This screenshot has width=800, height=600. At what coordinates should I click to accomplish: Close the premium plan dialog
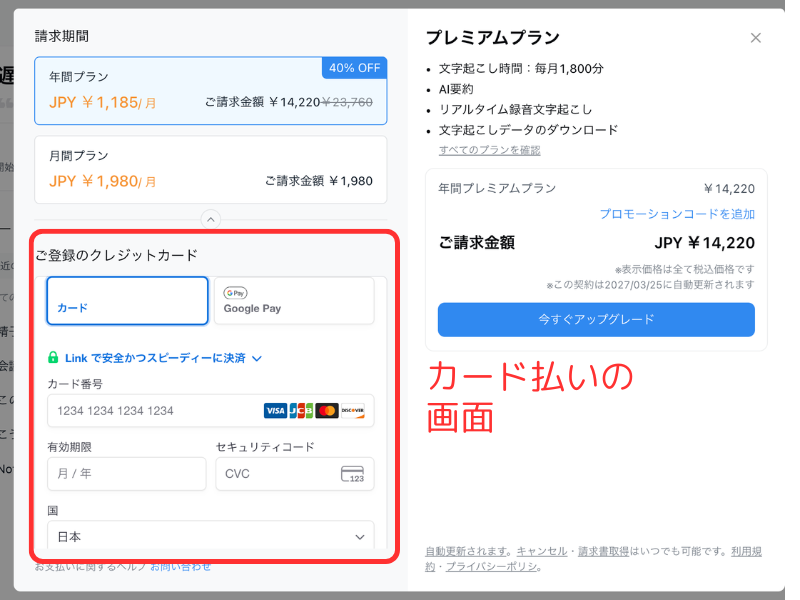pyautogui.click(x=755, y=38)
